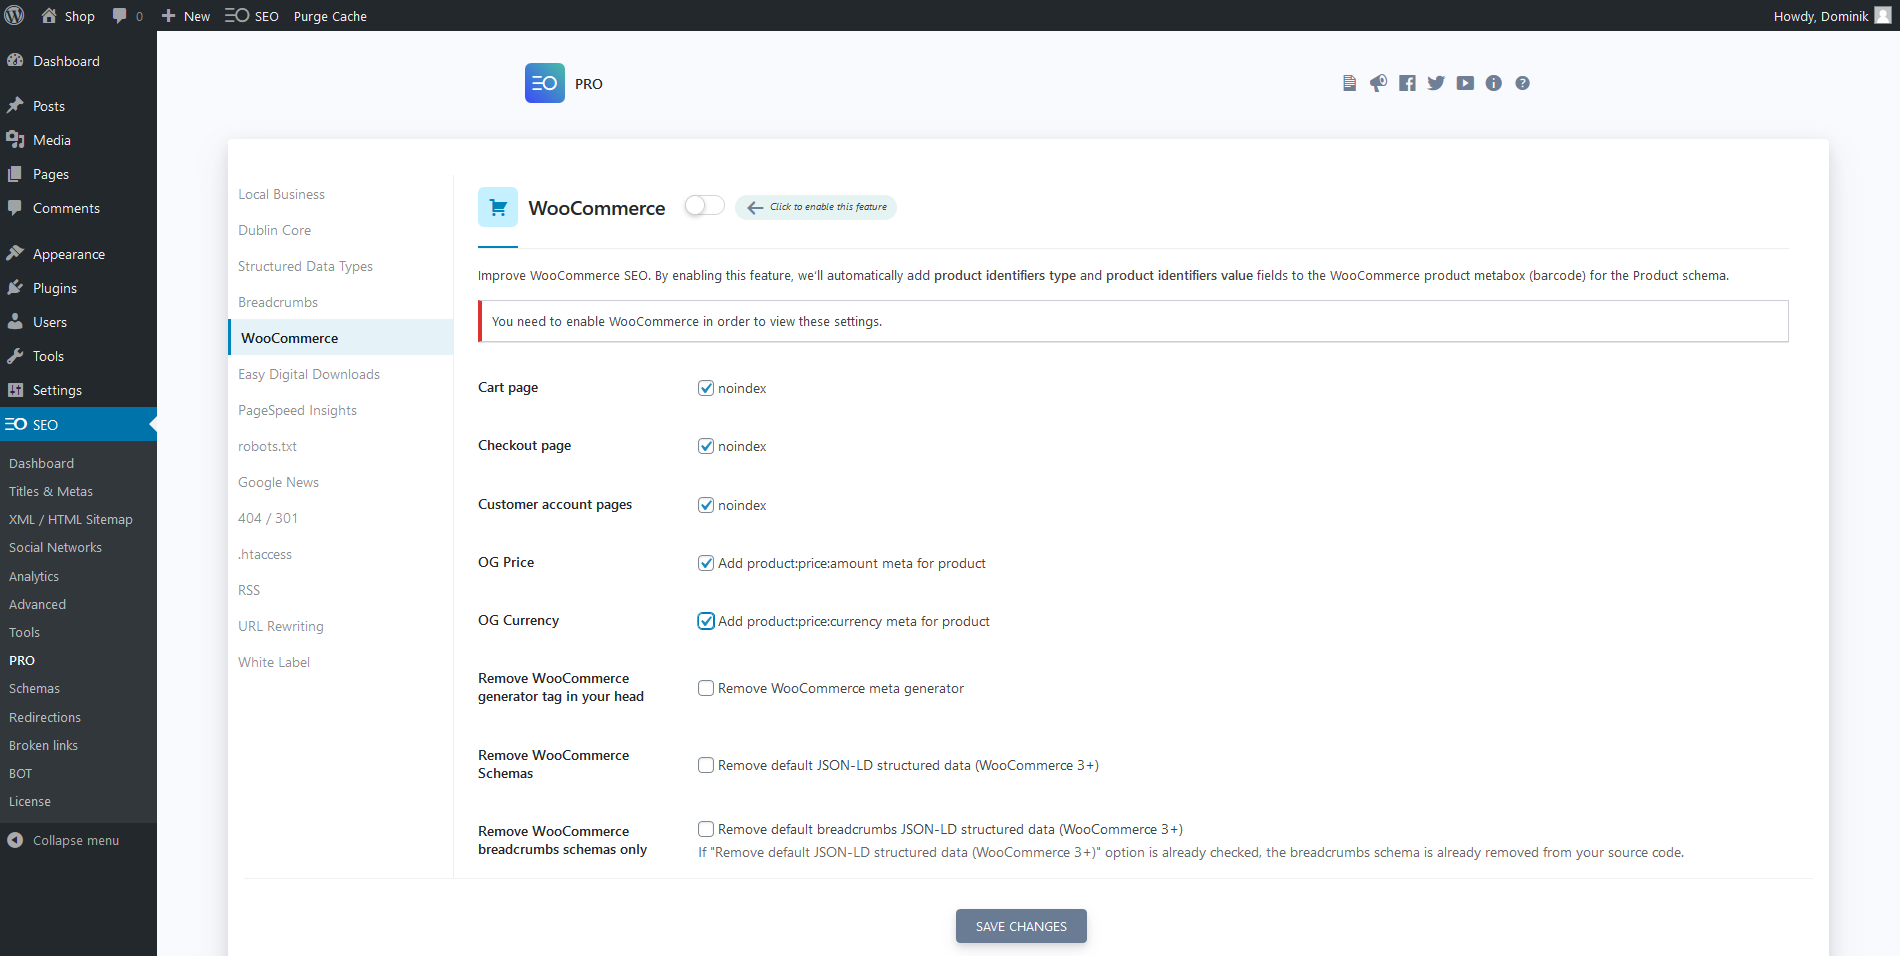This screenshot has width=1900, height=956.
Task: Click Purge Cache in admin bar
Action: 330,16
